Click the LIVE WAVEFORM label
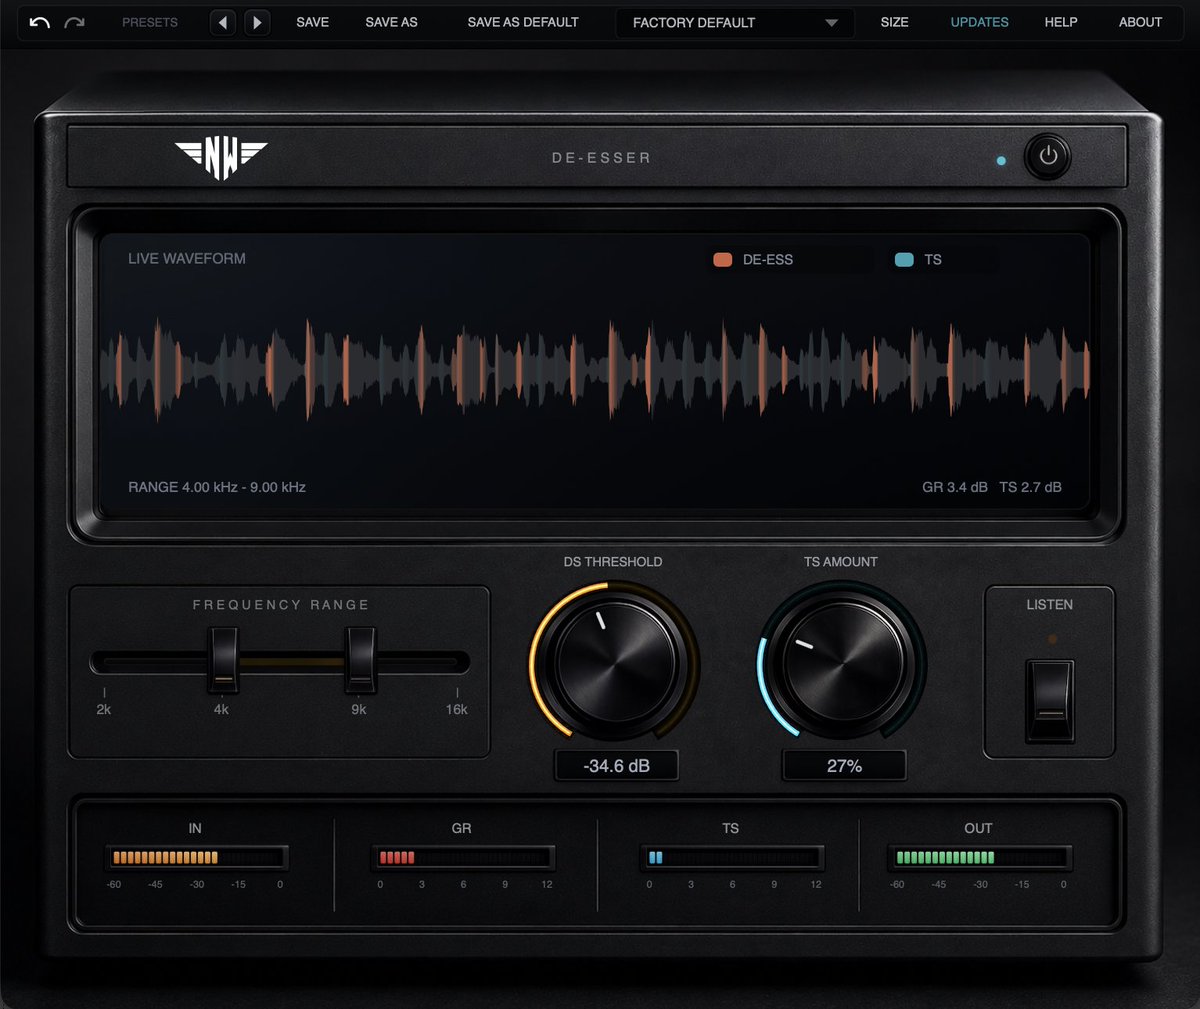 [x=187, y=258]
